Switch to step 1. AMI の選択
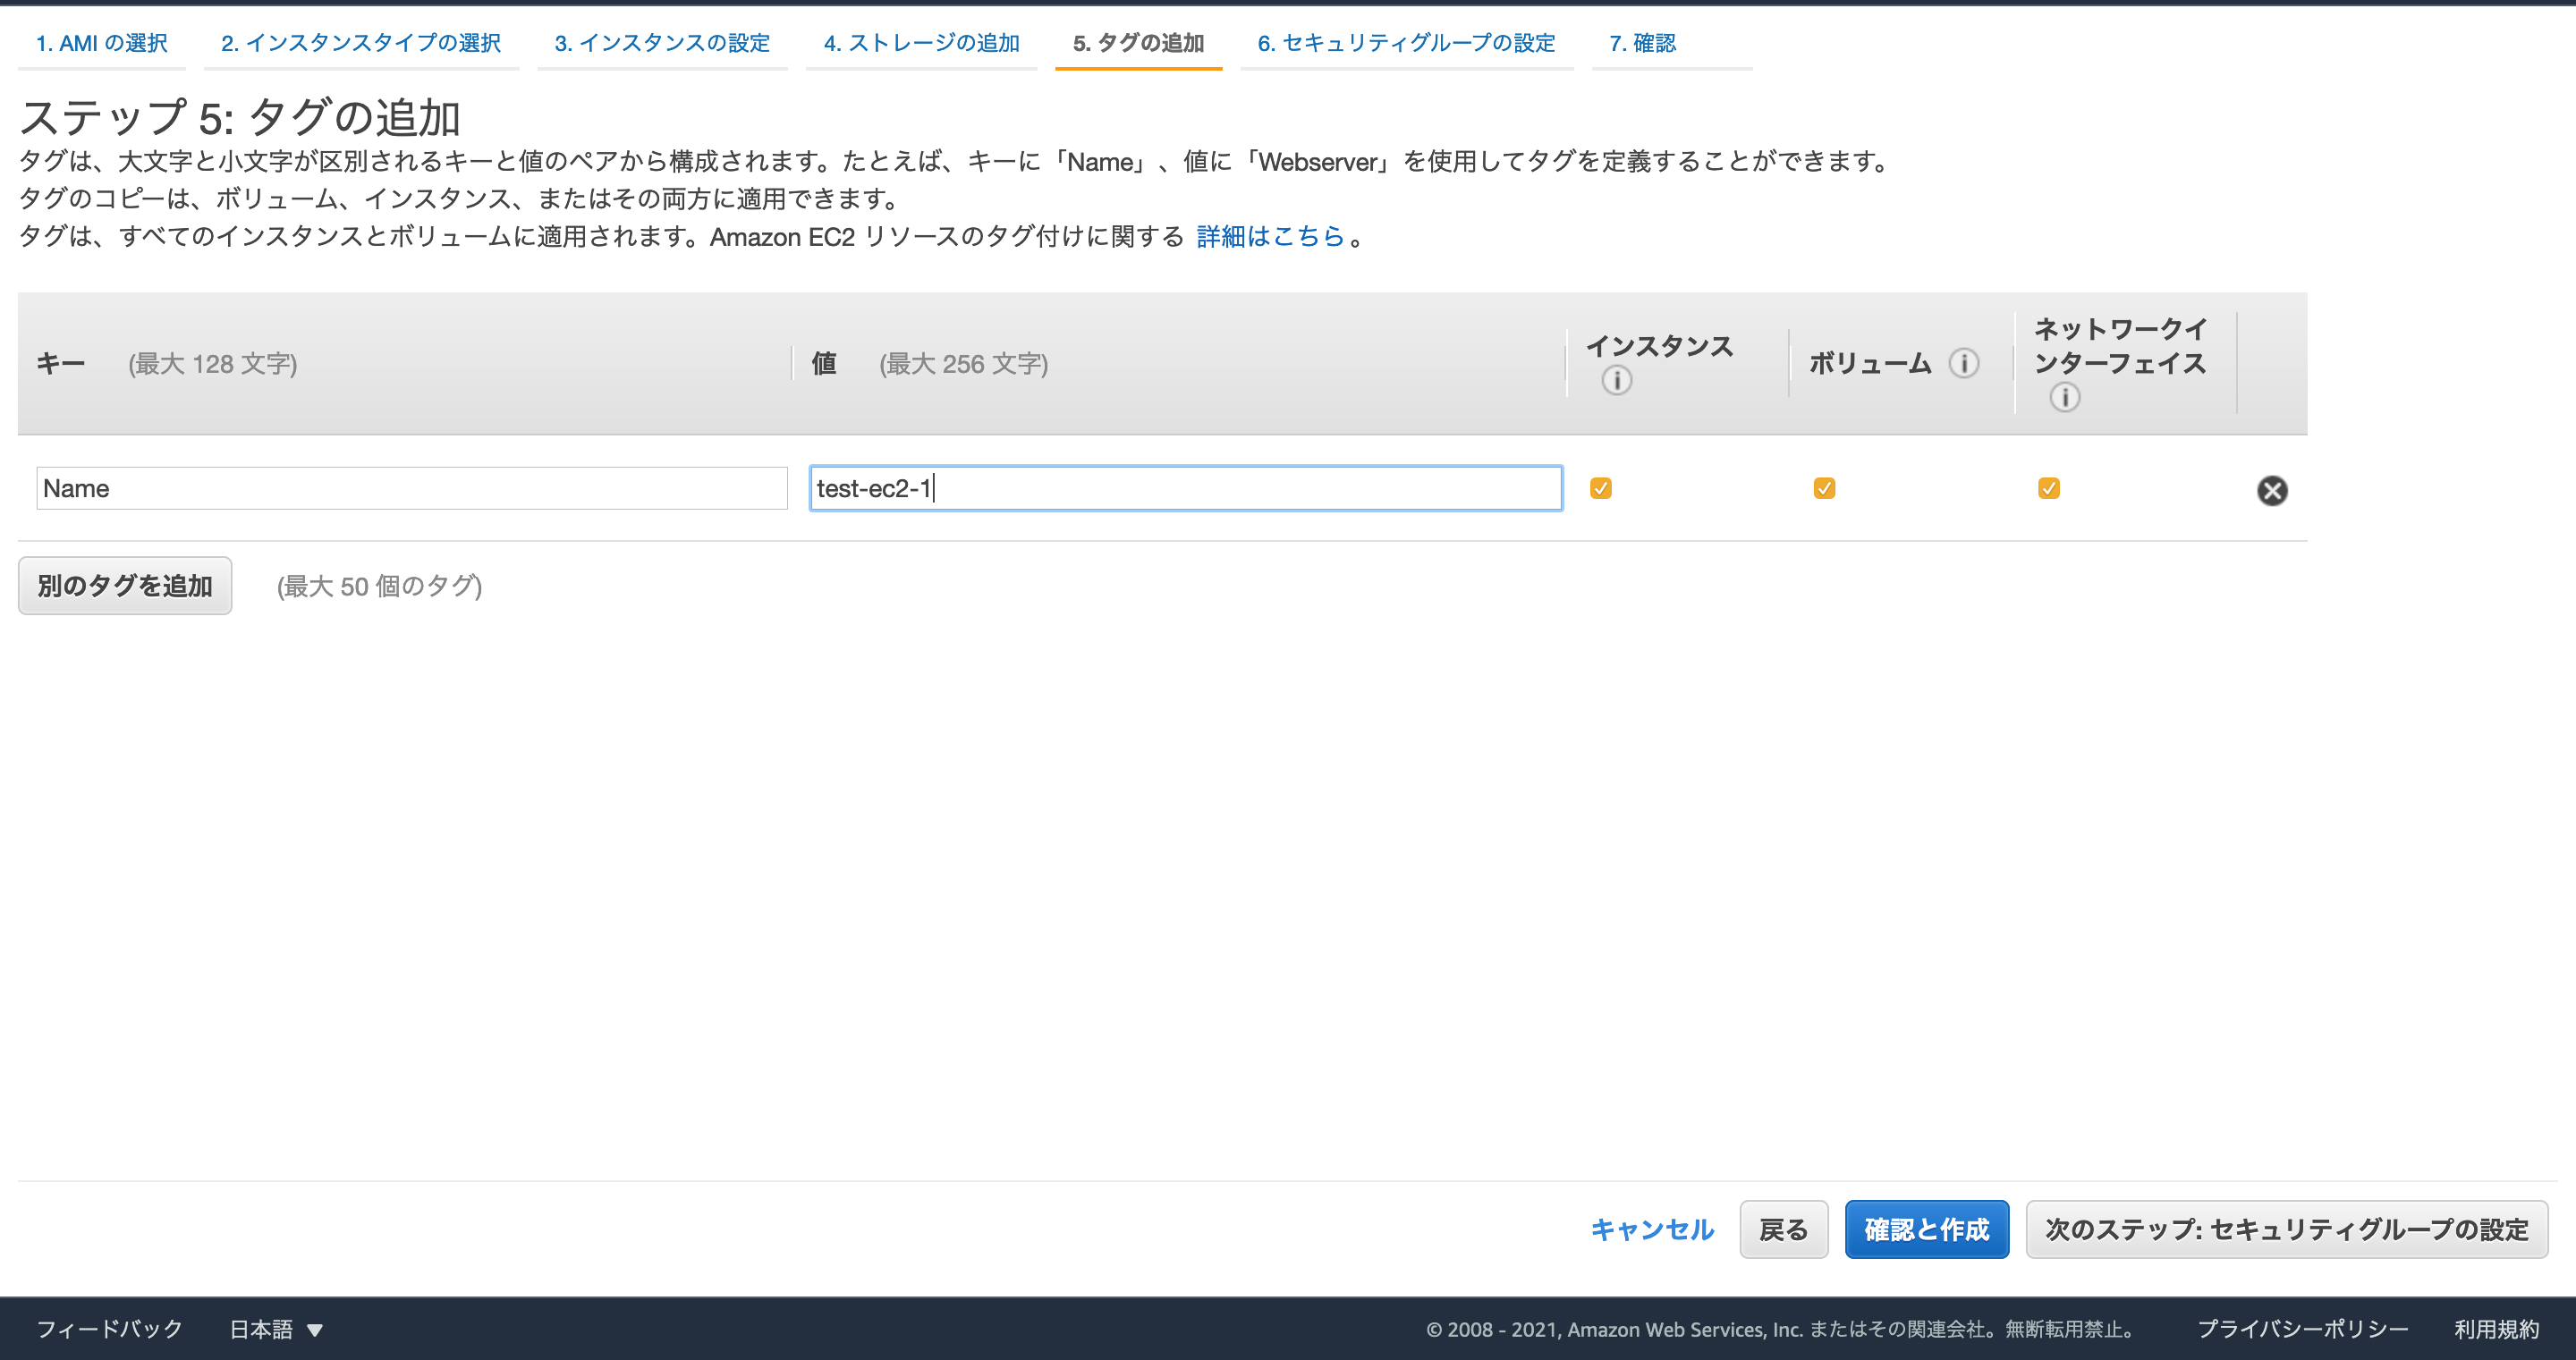Image resolution: width=2576 pixels, height=1360 pixels. click(101, 43)
